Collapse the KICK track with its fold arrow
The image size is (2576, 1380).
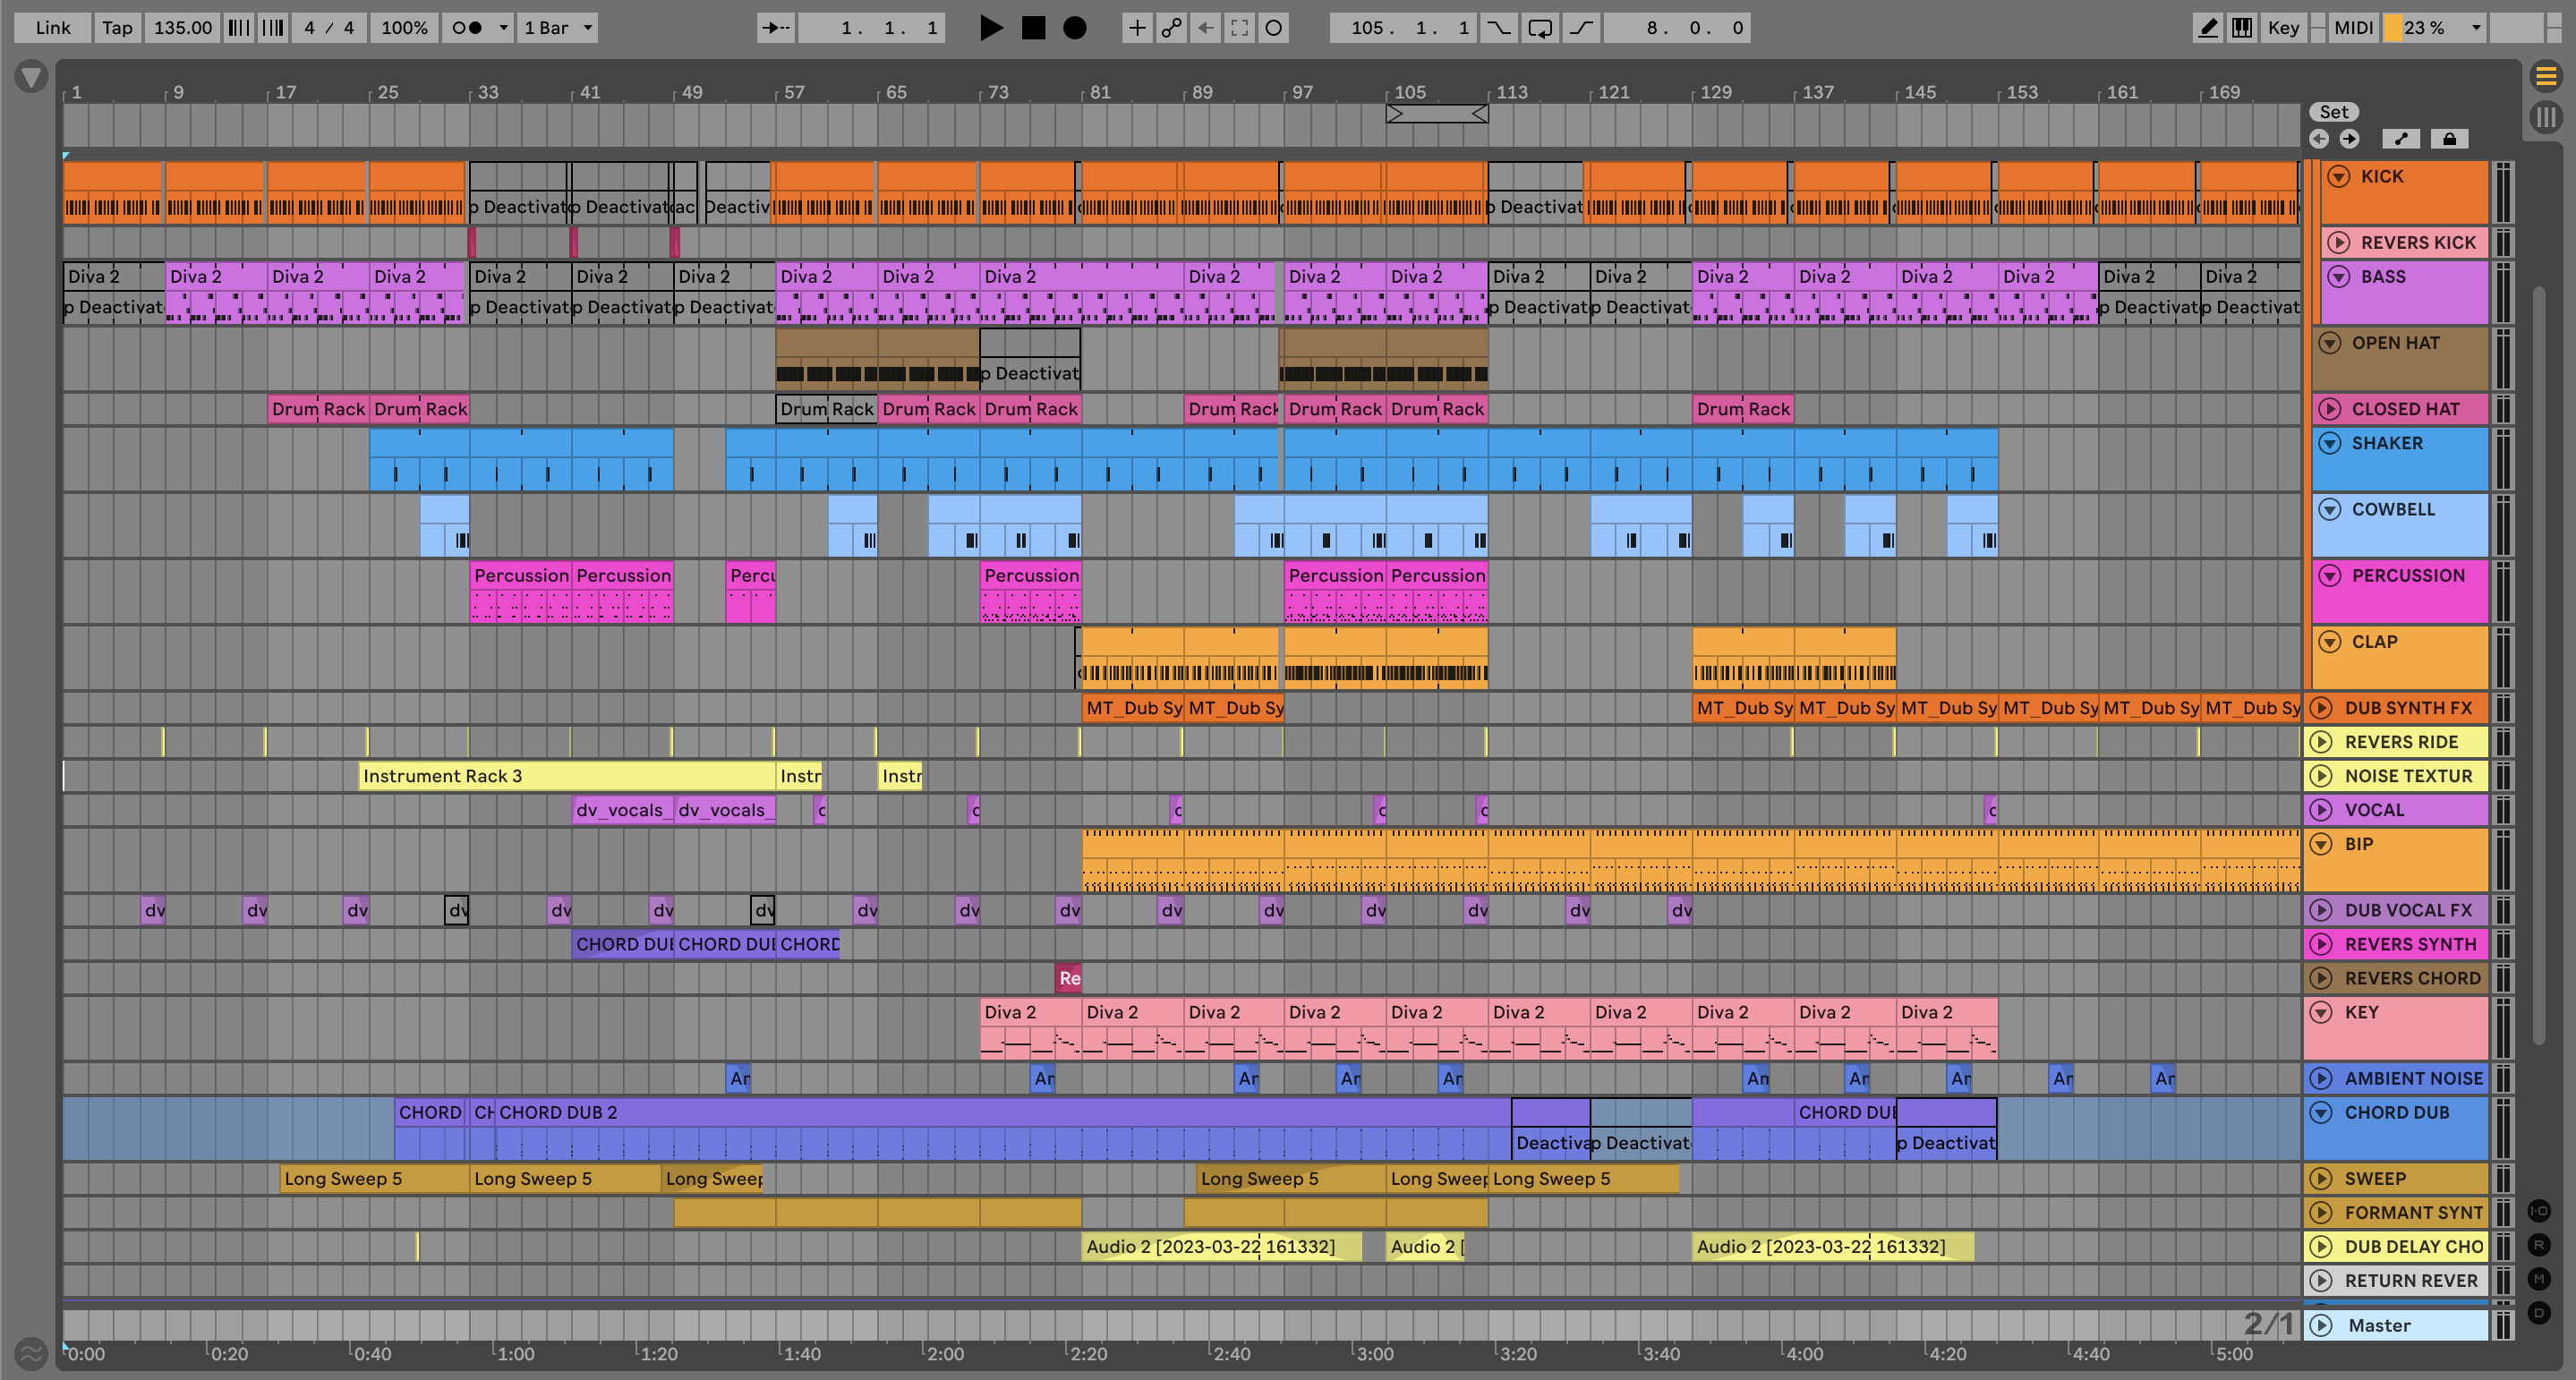point(2338,177)
